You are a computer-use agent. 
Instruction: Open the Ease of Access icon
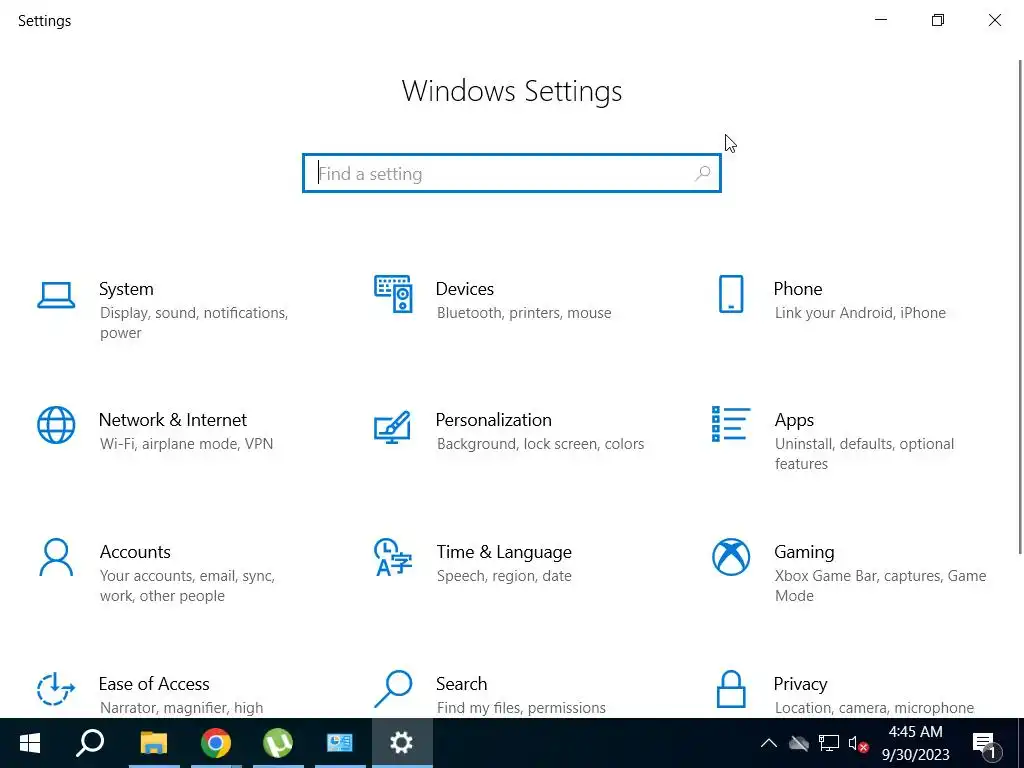tap(56, 689)
